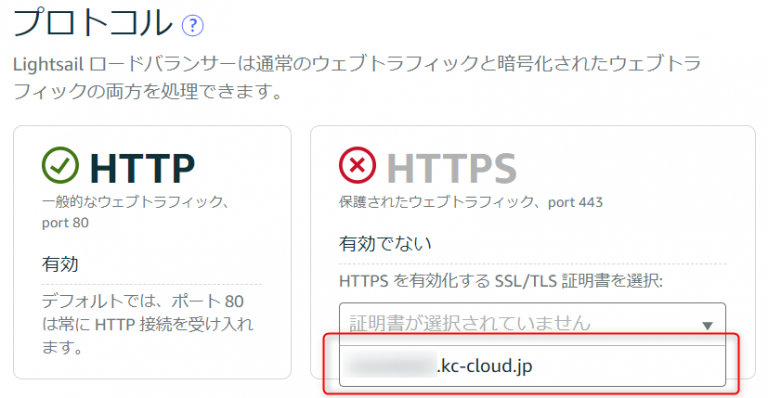Image resolution: width=768 pixels, height=398 pixels.
Task: Click the 有効でない status label
Action: [385, 243]
